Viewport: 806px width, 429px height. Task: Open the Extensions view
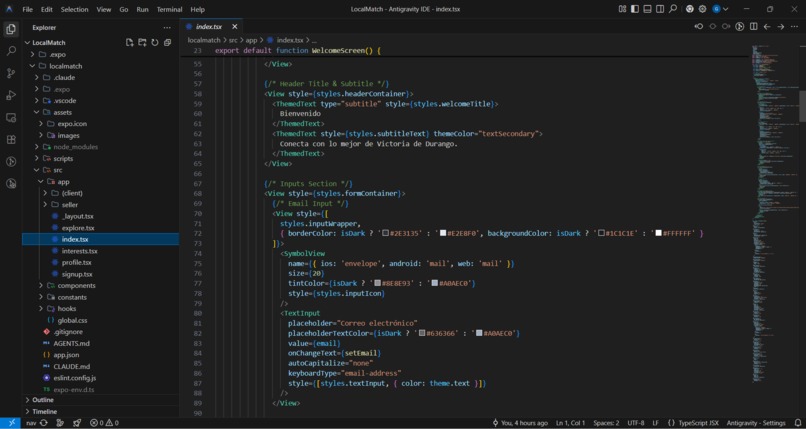11,140
